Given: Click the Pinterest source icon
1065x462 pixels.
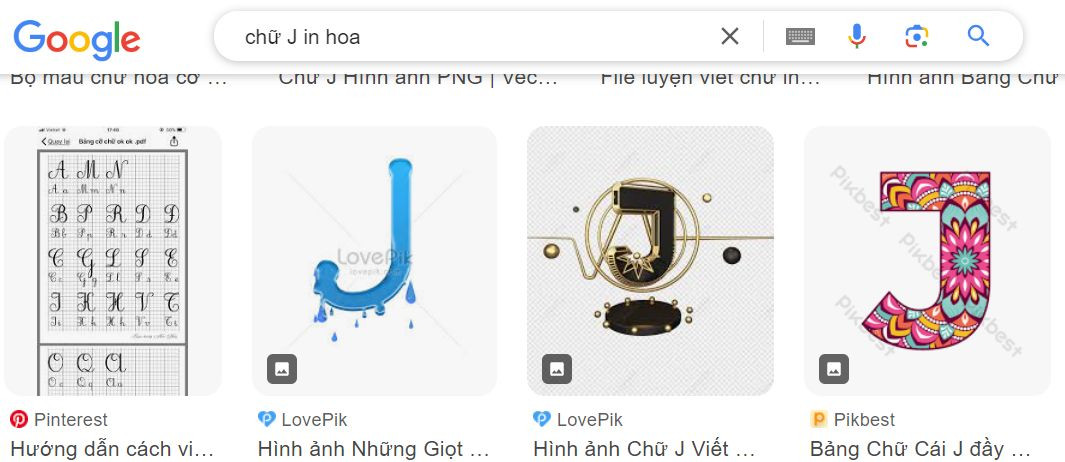Looking at the screenshot, I should tap(19, 419).
